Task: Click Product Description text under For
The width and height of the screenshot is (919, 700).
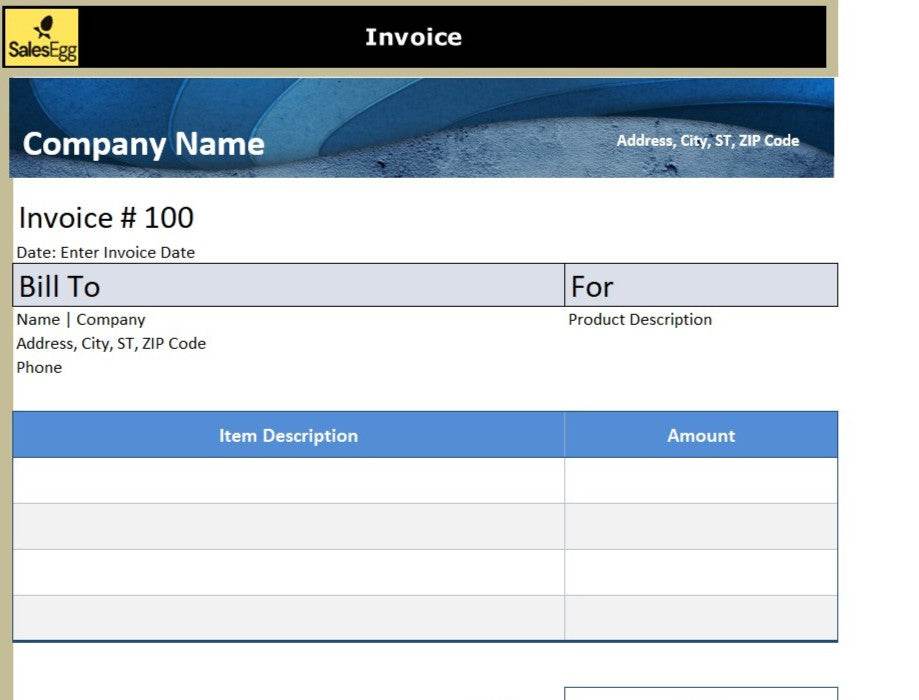Action: click(x=640, y=320)
